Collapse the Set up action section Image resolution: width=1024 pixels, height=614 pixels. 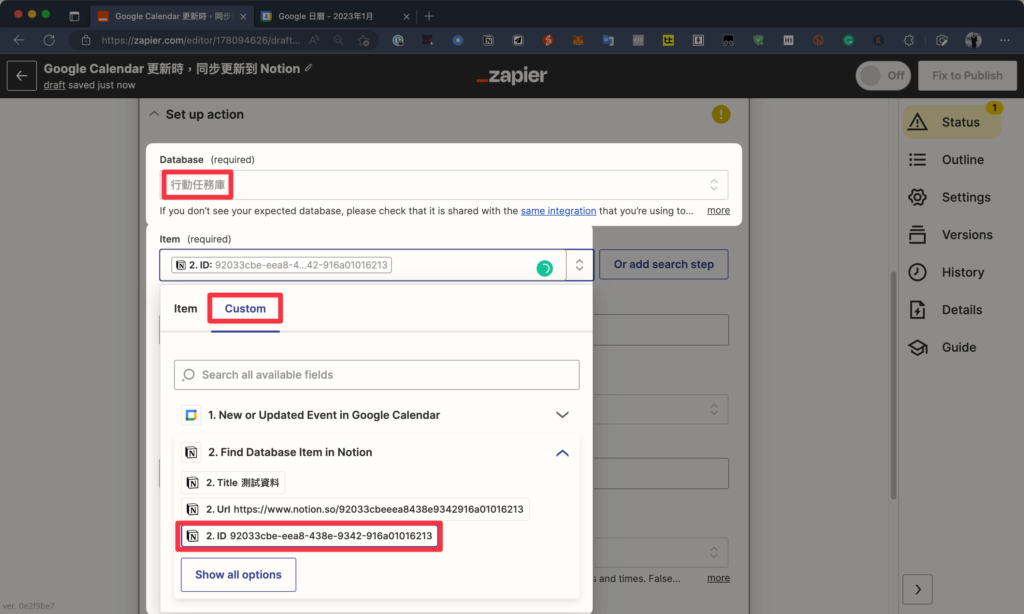[x=154, y=114]
